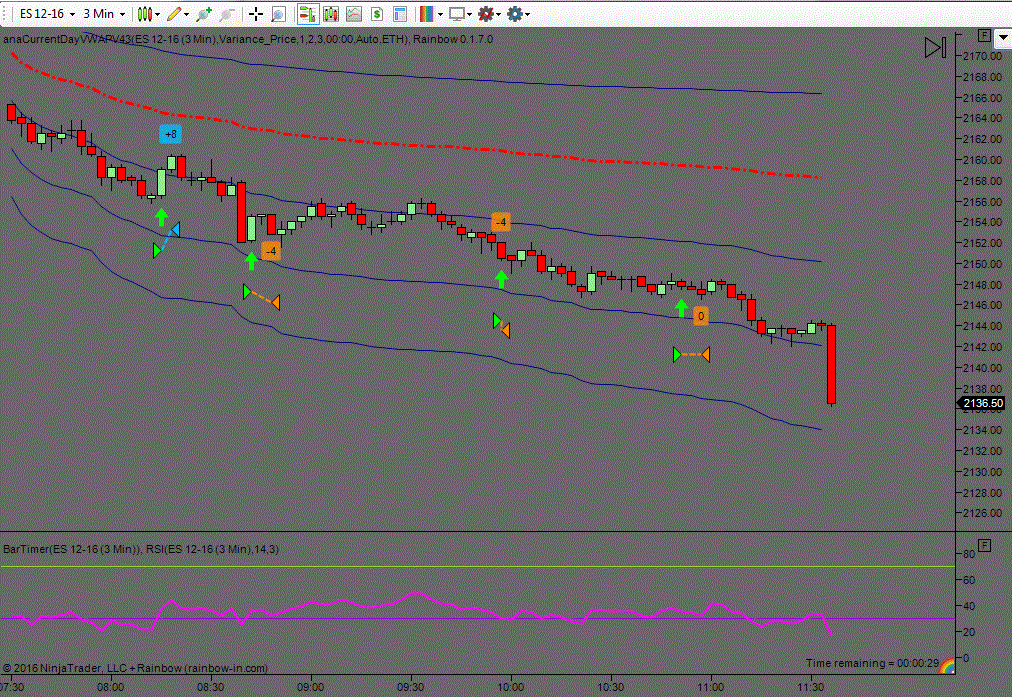Click the monitor display icon
The width and height of the screenshot is (1012, 697).
point(457,14)
